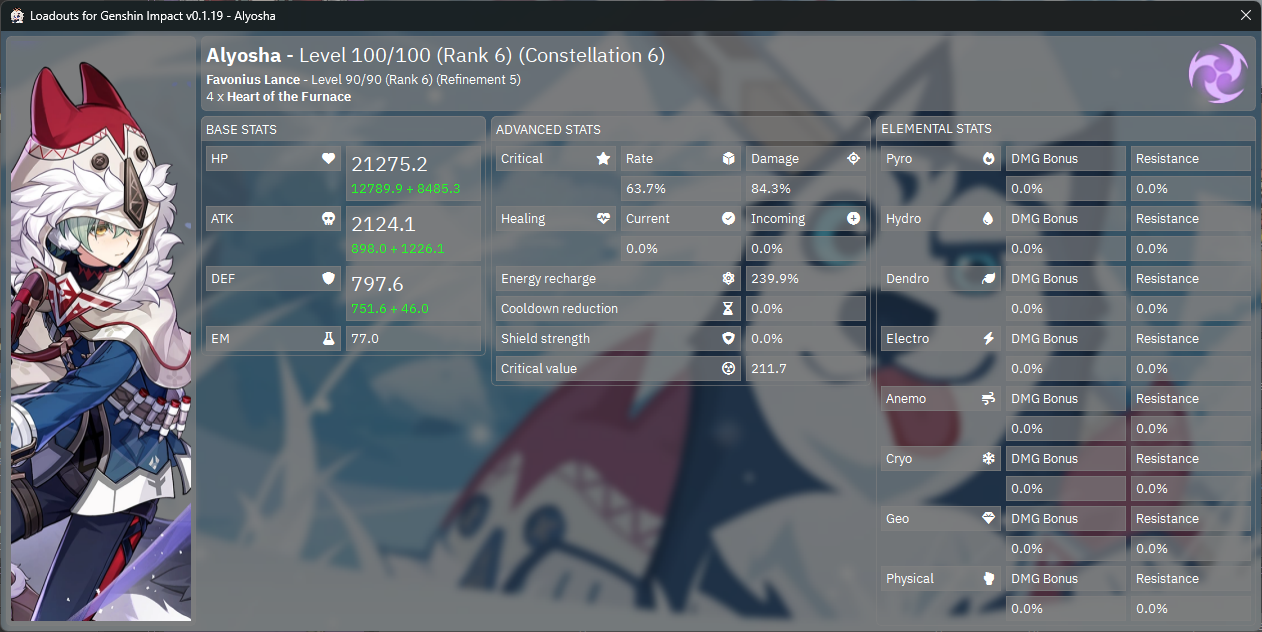Click the Dendro row Resistance label

pyautogui.click(x=1191, y=279)
